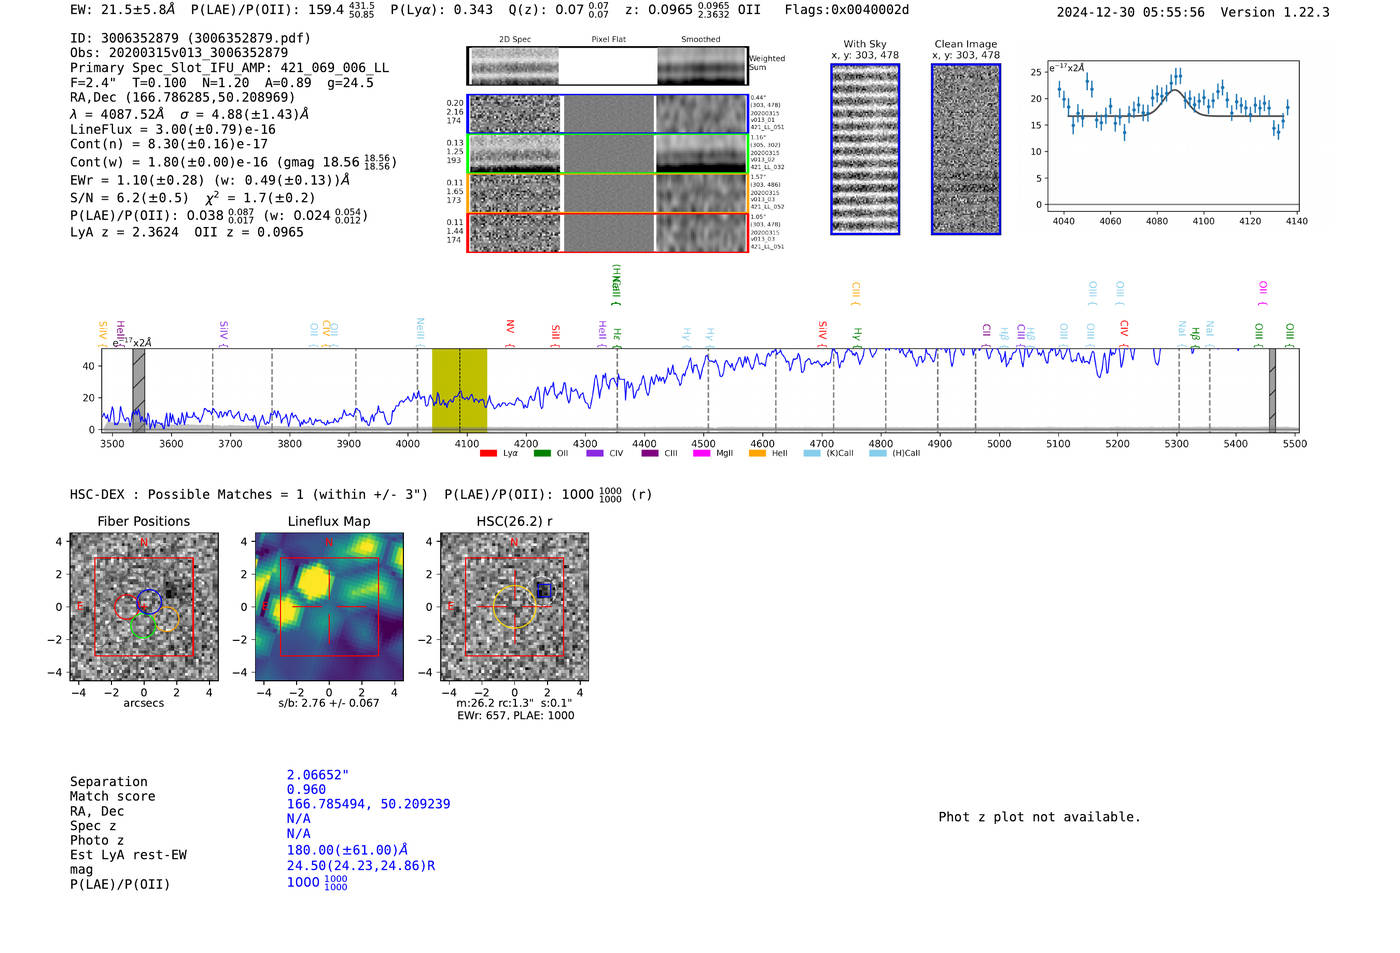The width and height of the screenshot is (1400, 953).
Task: Click the EWr: 657, PLAE: 1000 caption
Action: pos(515,716)
